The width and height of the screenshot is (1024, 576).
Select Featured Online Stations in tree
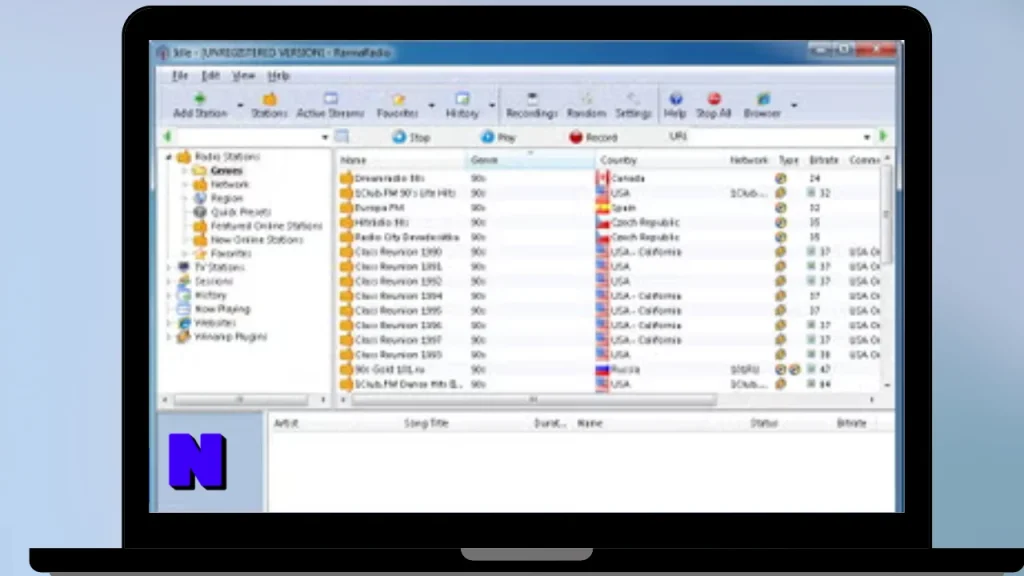coord(266,225)
